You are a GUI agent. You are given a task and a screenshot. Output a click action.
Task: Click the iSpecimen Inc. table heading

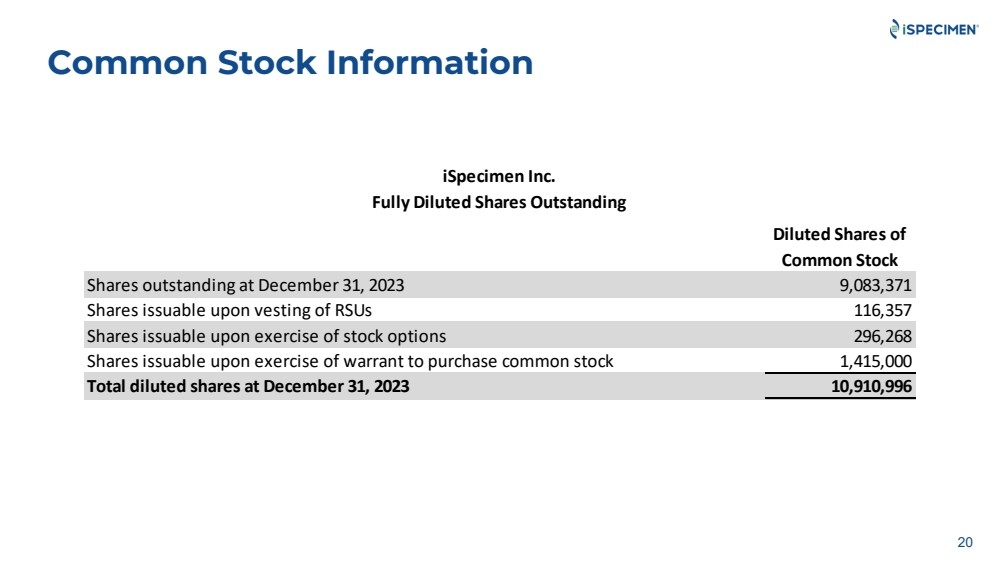click(x=499, y=176)
